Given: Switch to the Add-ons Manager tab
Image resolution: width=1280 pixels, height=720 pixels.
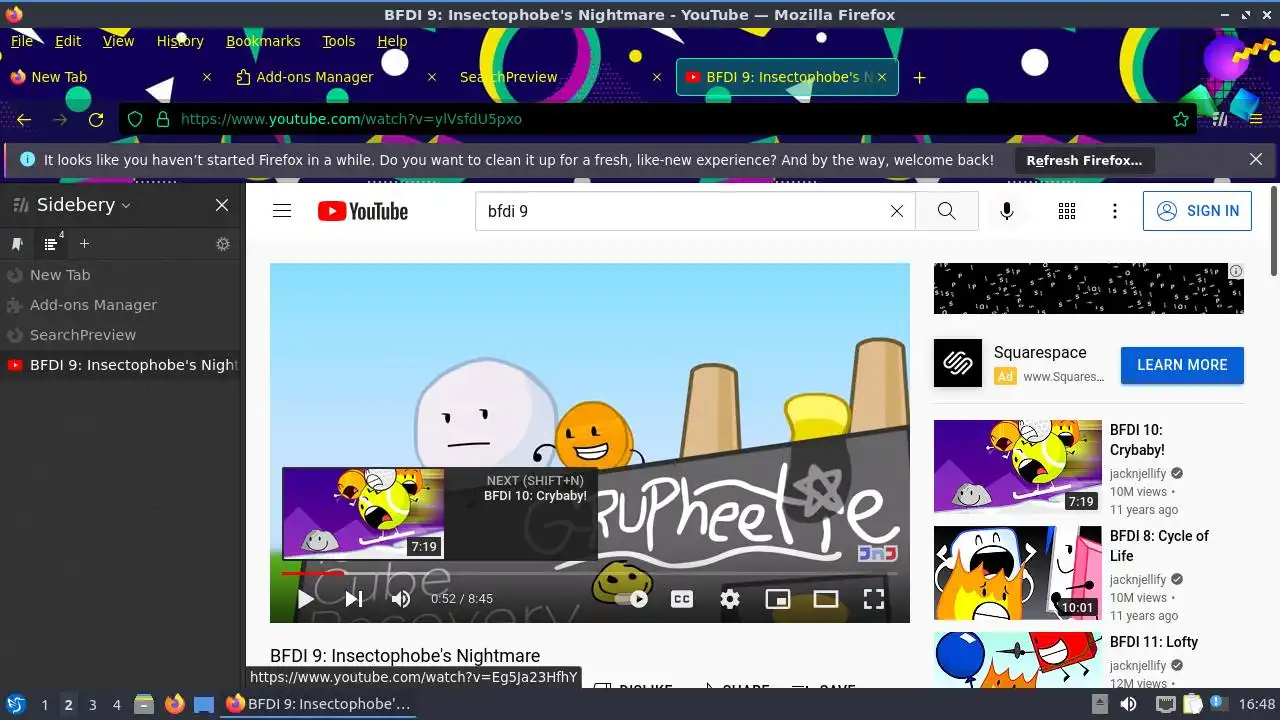Looking at the screenshot, I should [x=338, y=77].
